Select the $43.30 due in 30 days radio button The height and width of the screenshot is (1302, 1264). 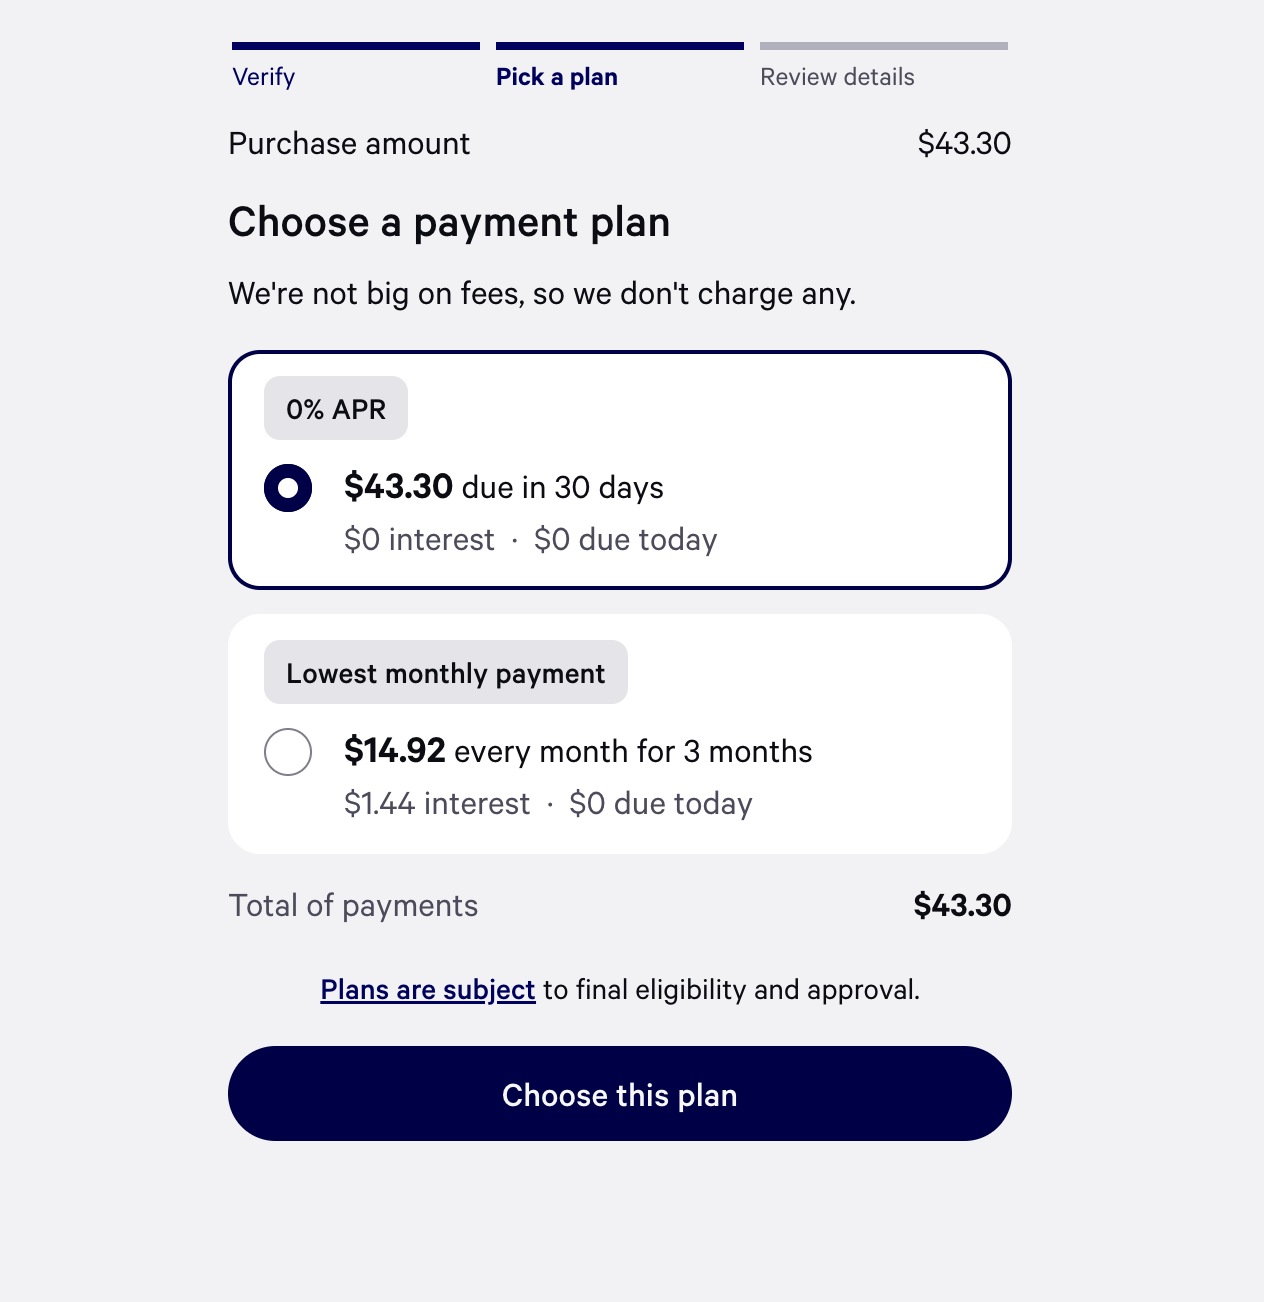(288, 488)
